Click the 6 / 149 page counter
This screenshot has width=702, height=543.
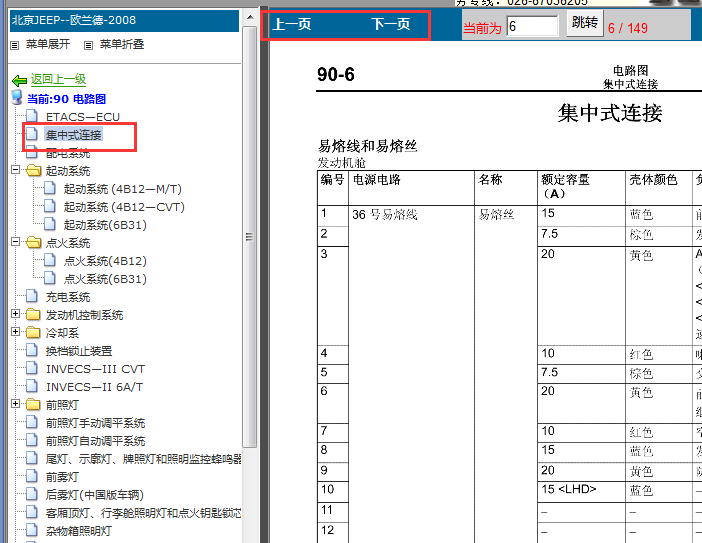(628, 28)
